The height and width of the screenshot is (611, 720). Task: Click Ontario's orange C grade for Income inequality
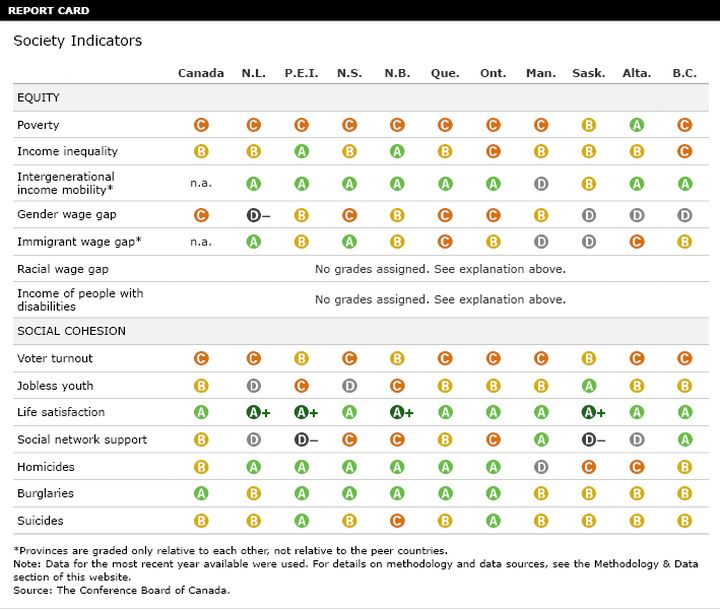(x=493, y=151)
